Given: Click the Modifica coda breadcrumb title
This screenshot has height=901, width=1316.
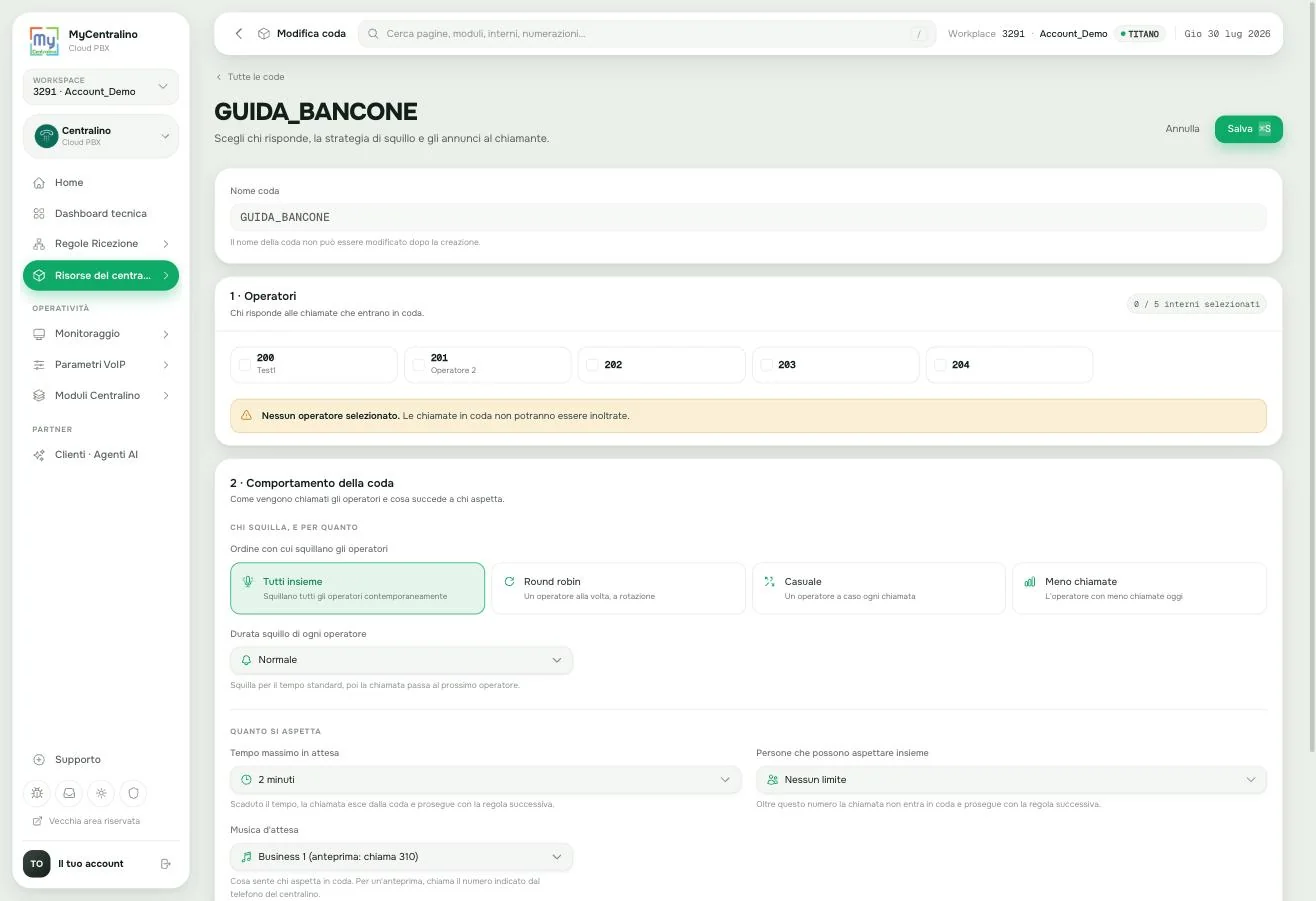Looking at the screenshot, I should 311,34.
